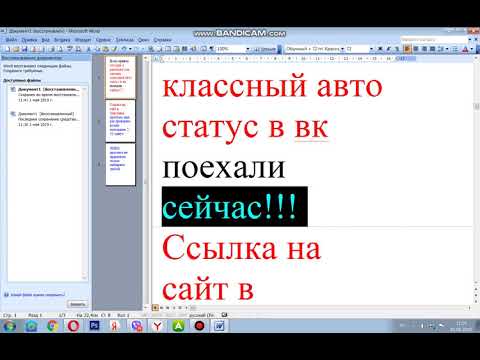
Task: Click the Bandicam red record taskbar icon
Action: coord(199,326)
